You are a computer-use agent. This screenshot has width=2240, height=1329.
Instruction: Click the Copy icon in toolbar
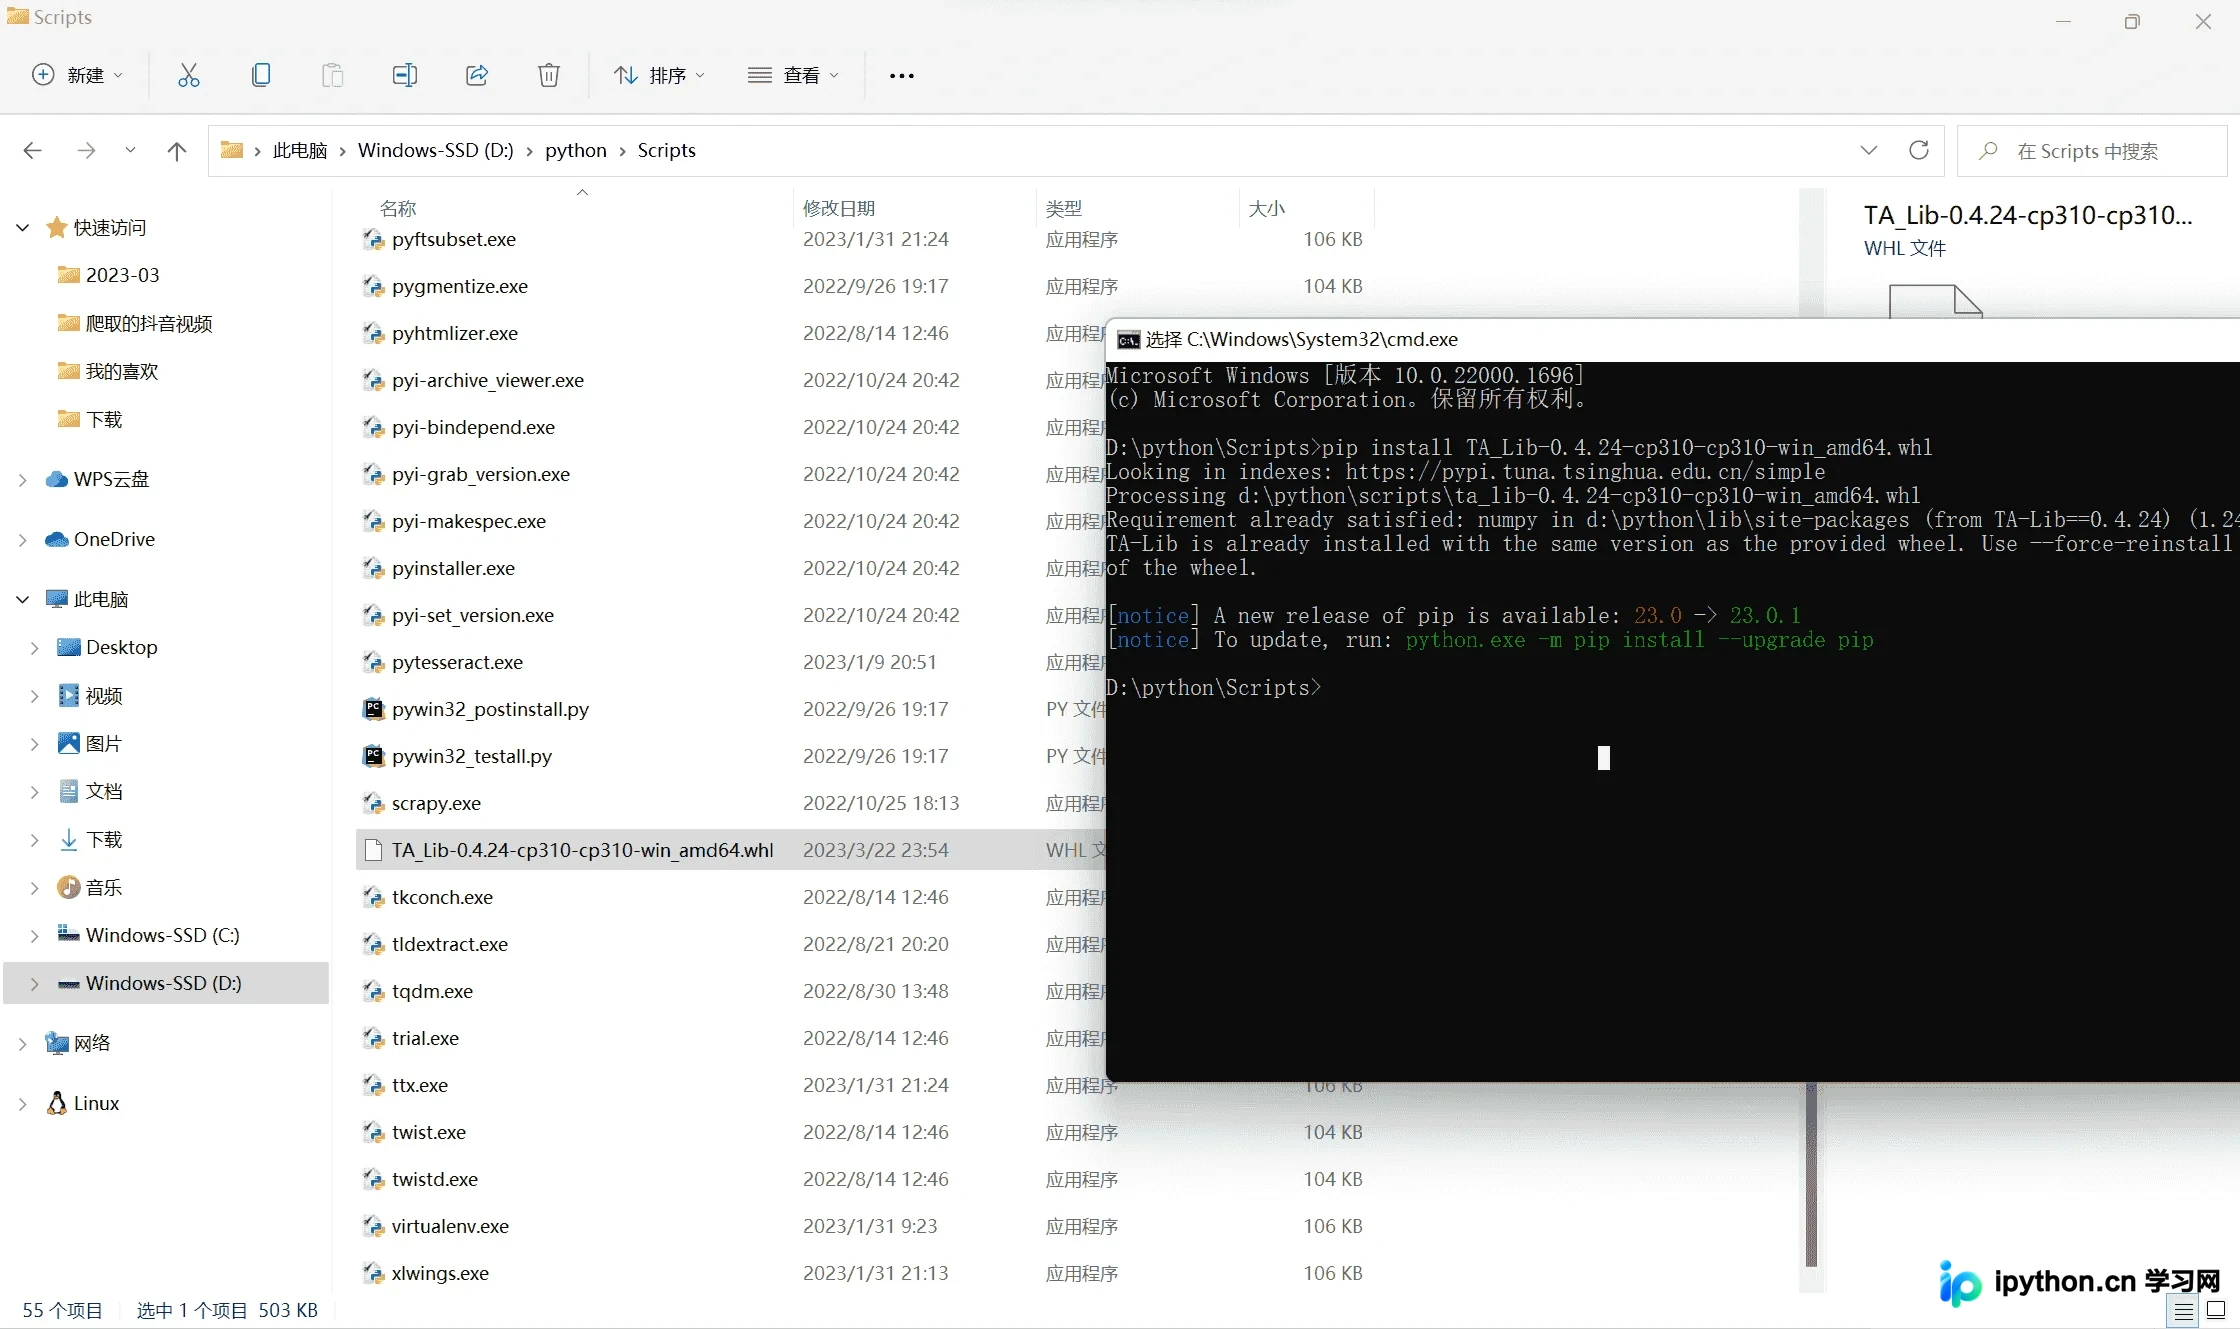(x=260, y=75)
